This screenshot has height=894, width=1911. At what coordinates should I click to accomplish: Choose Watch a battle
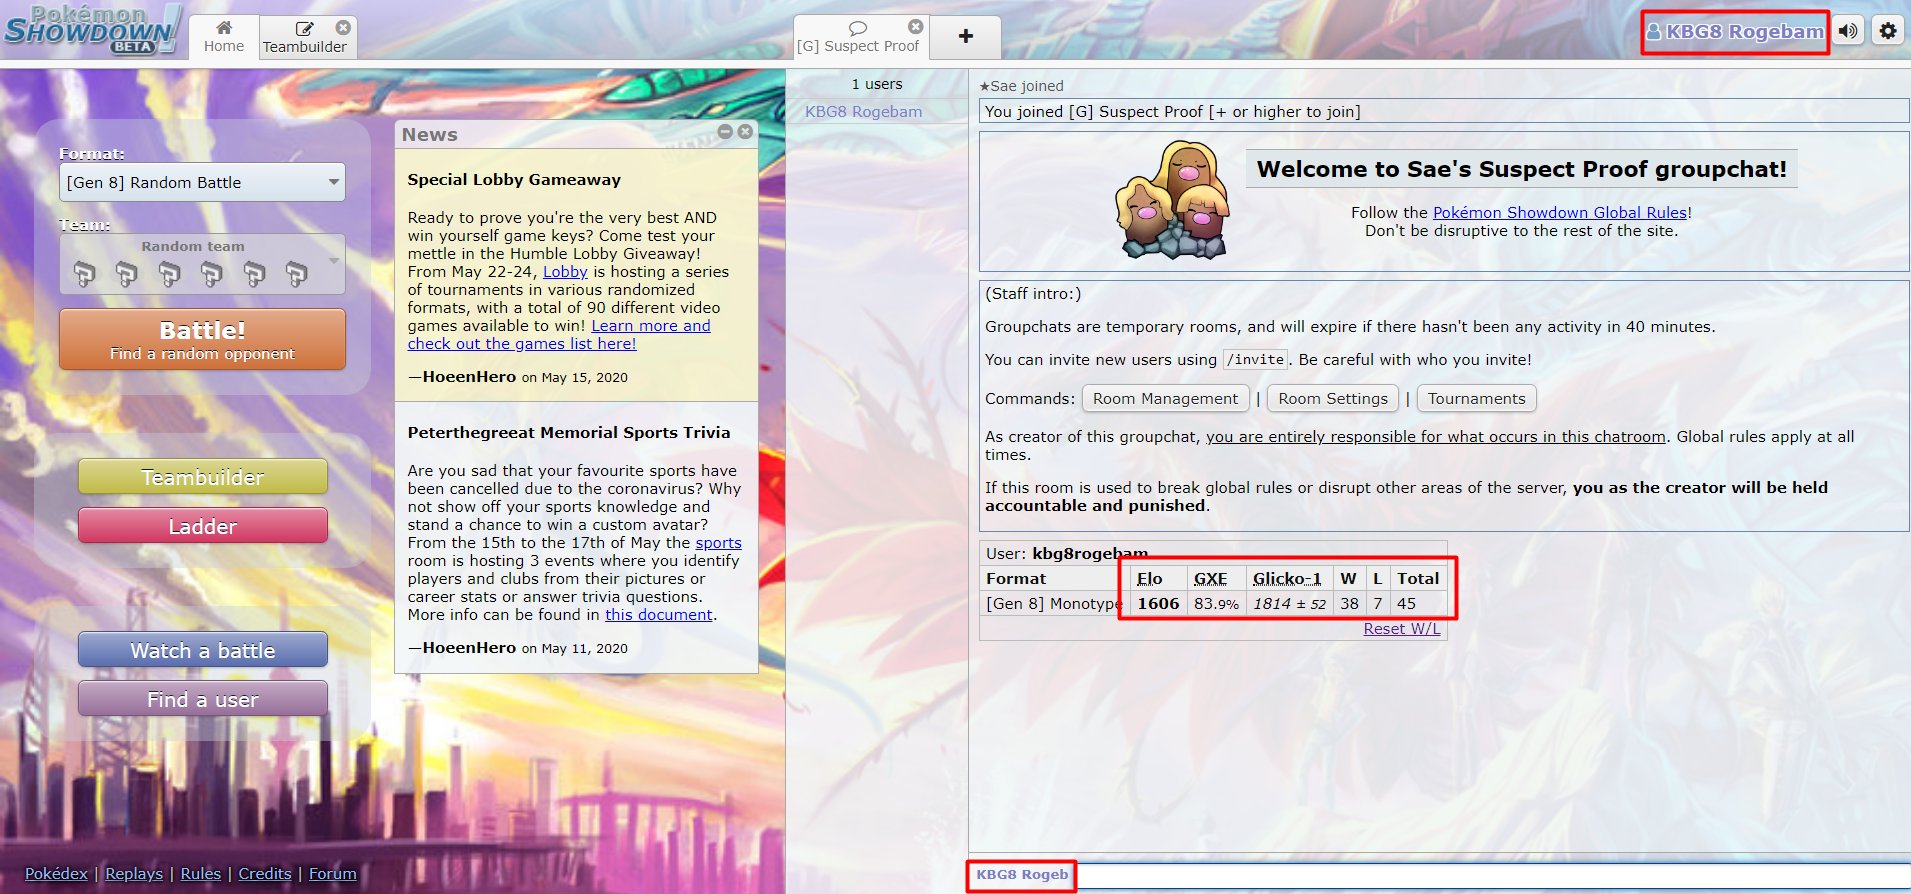[x=203, y=650]
